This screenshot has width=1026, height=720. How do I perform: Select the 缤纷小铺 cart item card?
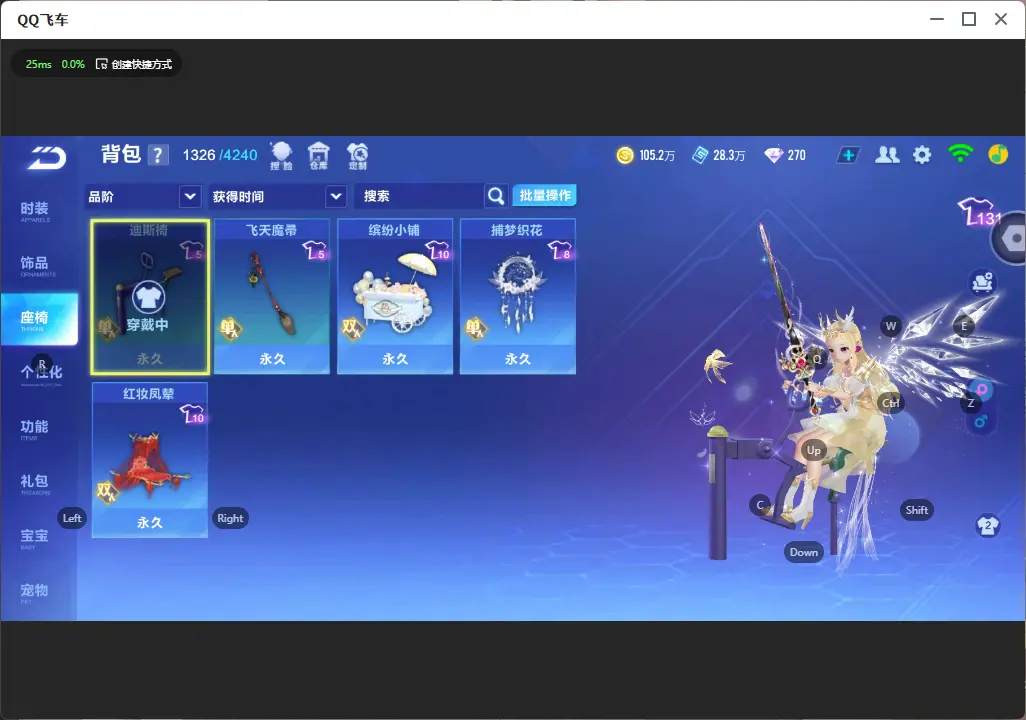(395, 297)
